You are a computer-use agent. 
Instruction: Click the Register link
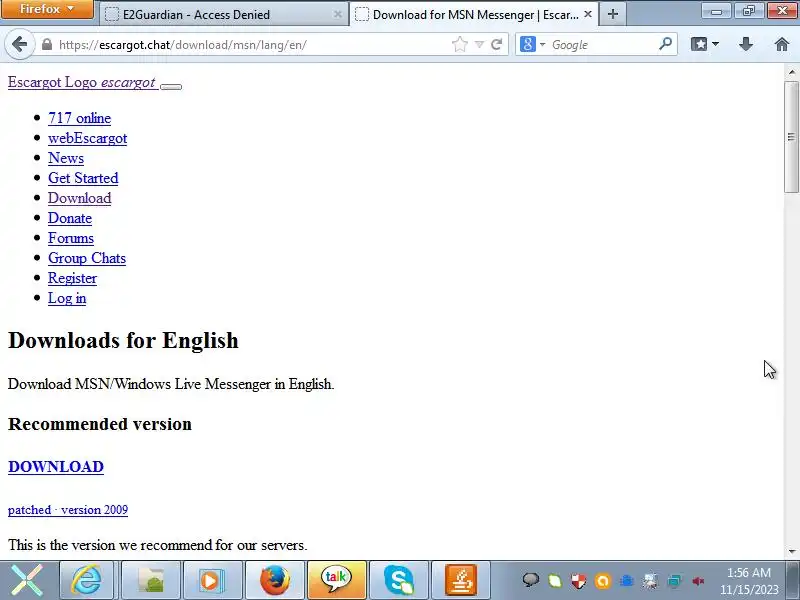(72, 278)
